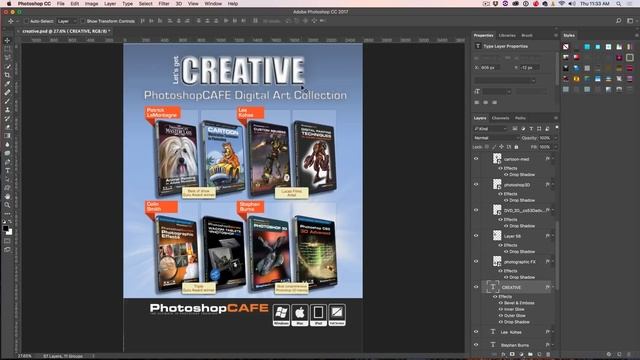Collapse effects of the cartoon-med layer

click(553, 159)
